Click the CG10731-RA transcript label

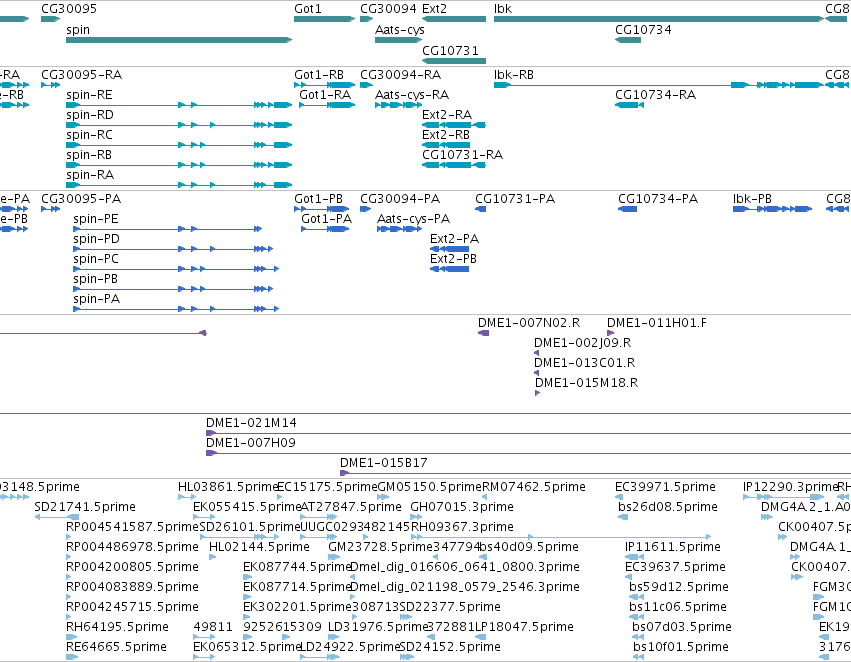tap(462, 155)
